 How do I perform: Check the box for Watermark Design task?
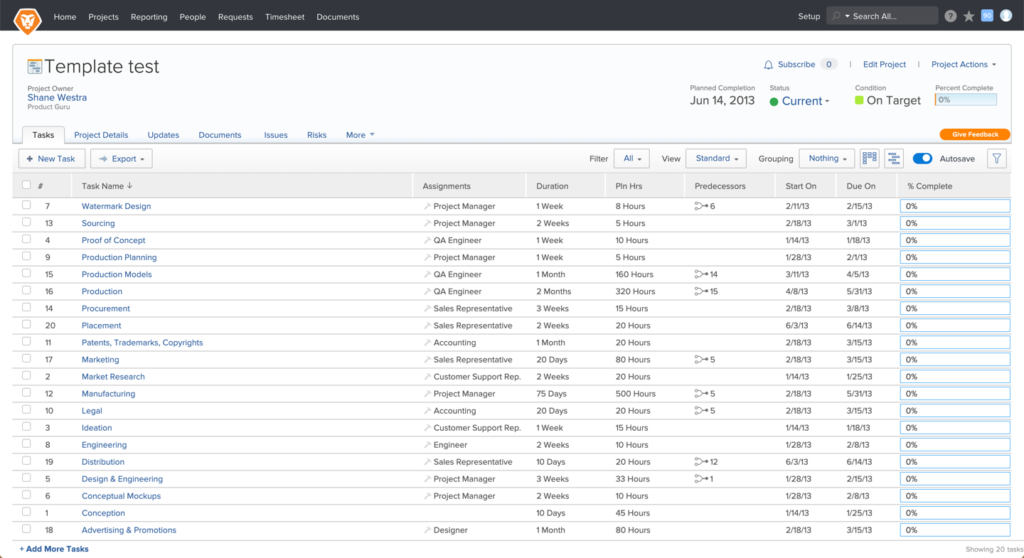coord(27,206)
